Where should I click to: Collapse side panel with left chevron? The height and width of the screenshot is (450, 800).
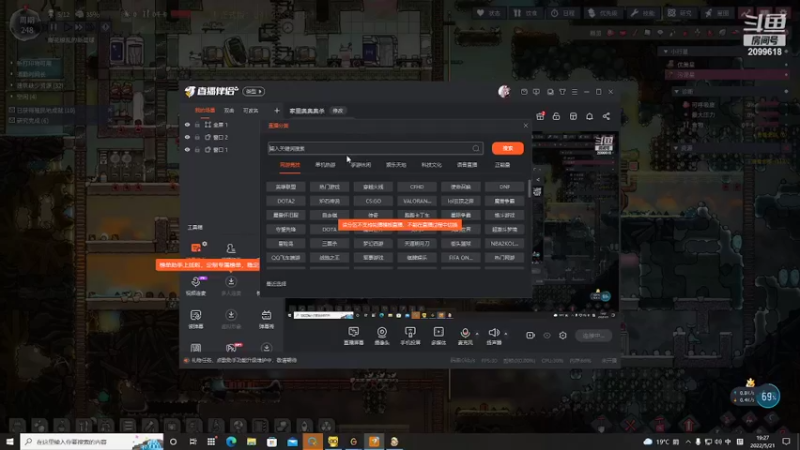pos(537,180)
